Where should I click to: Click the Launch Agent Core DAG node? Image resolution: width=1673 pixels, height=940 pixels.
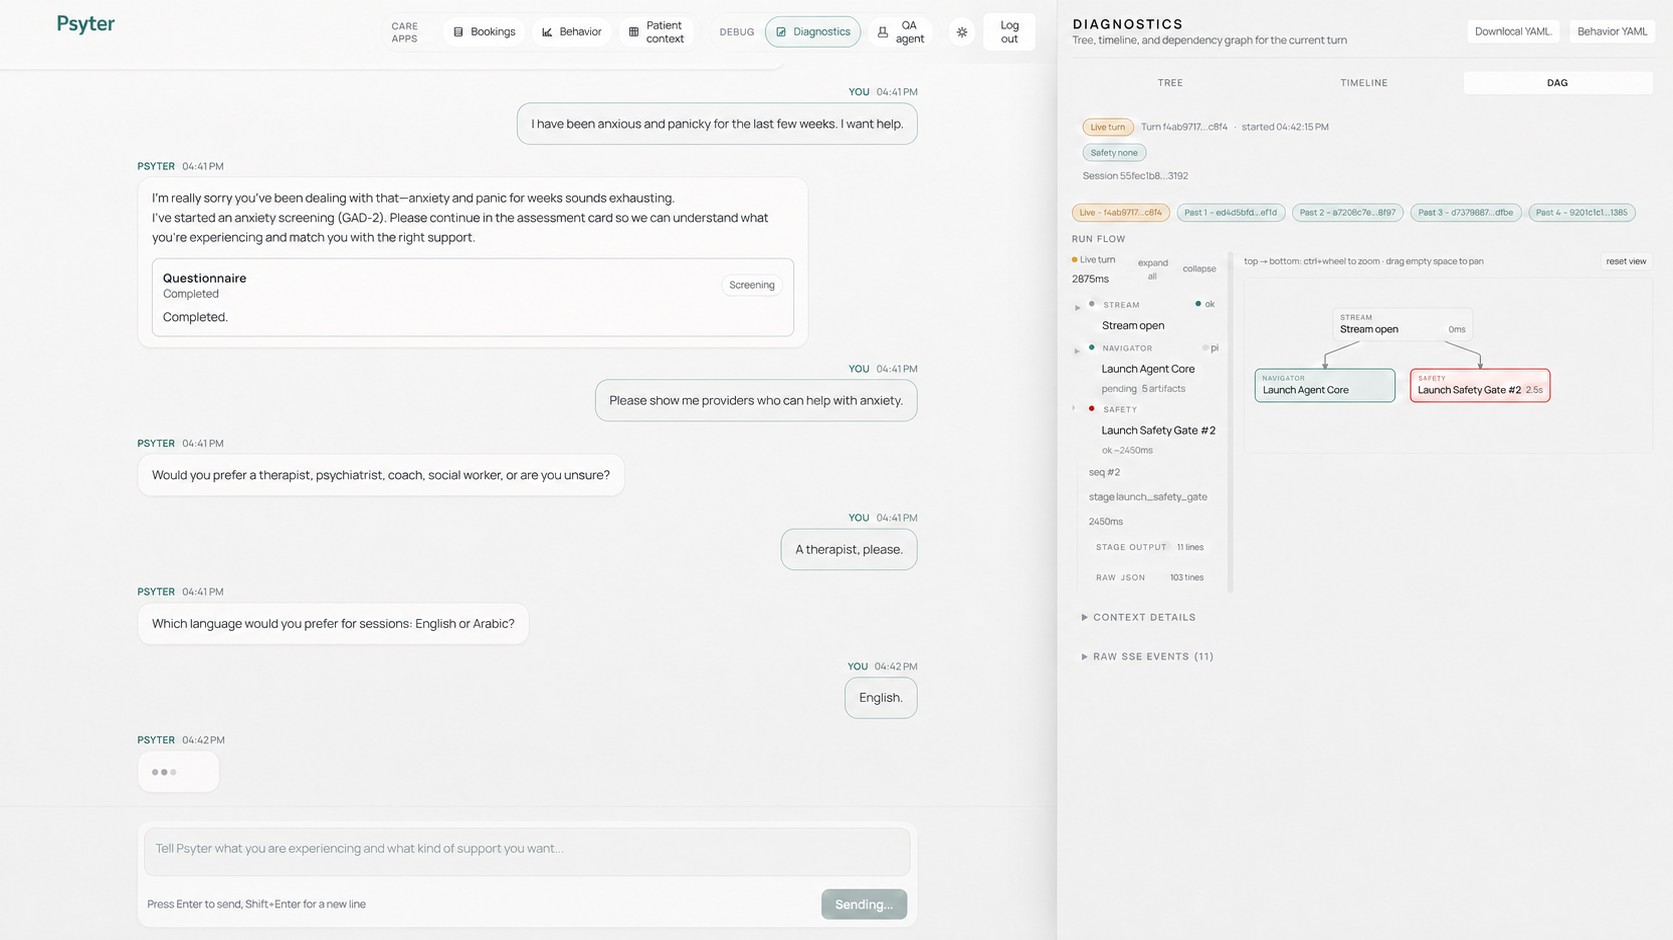pyautogui.click(x=1325, y=386)
